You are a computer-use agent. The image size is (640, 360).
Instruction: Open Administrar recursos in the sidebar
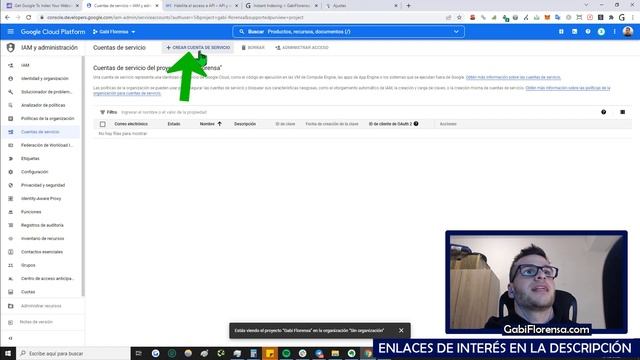41,306
